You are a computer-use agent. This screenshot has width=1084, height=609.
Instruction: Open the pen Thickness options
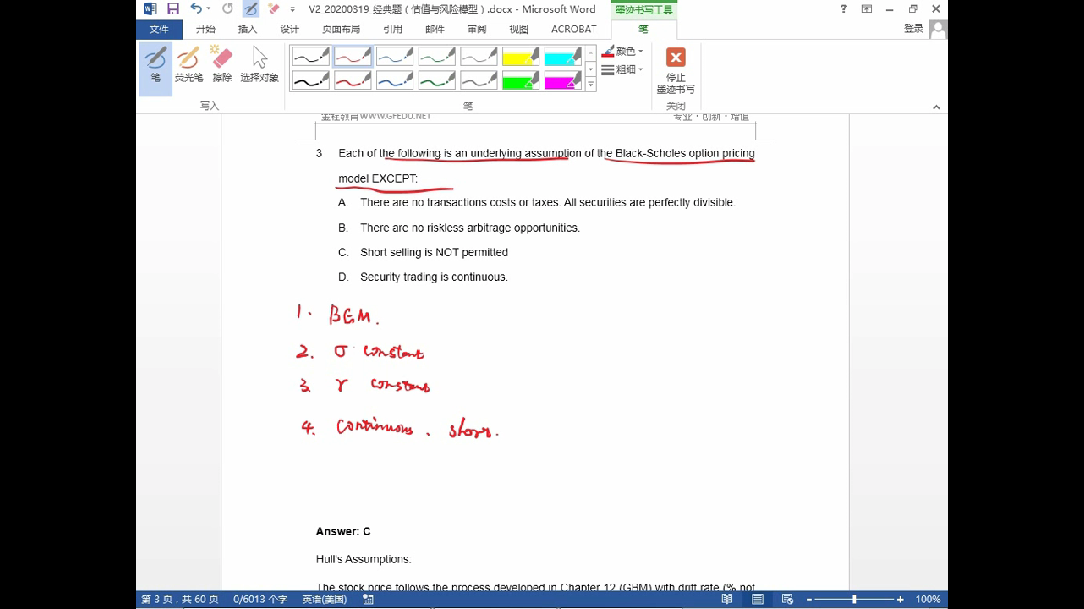tap(622, 69)
